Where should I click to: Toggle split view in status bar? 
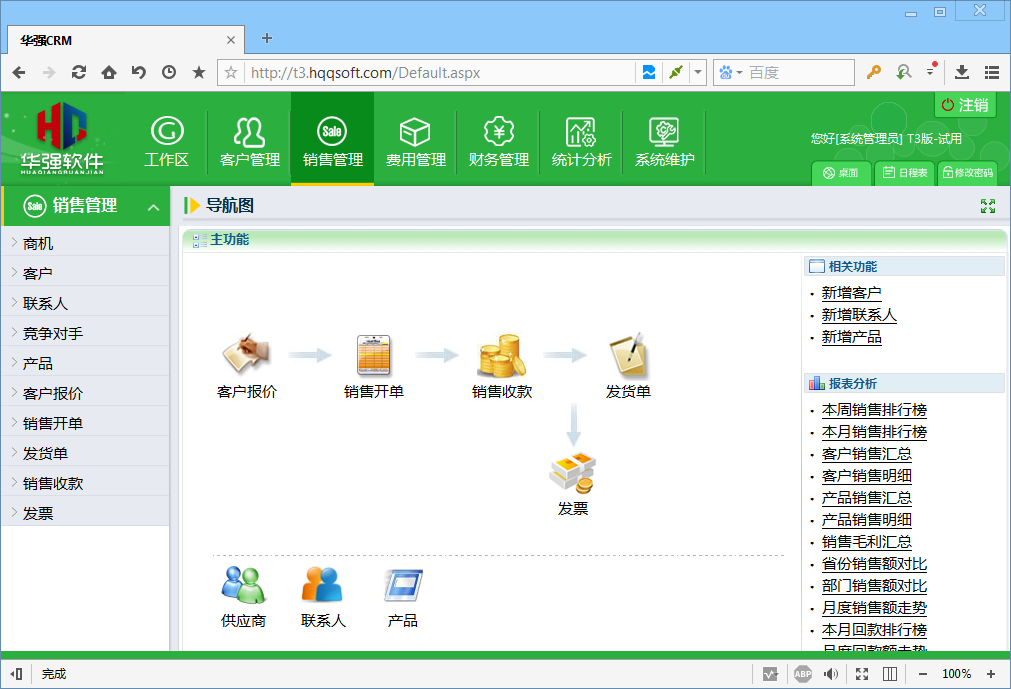890,674
